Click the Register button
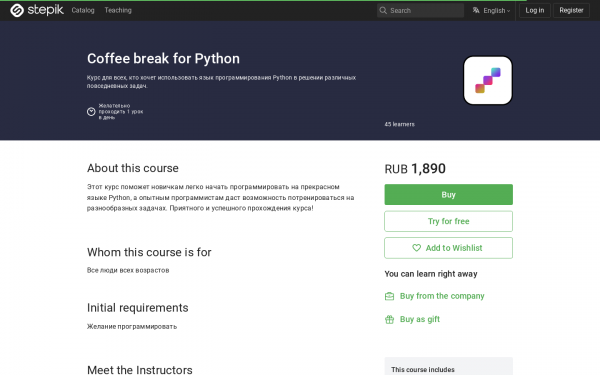Viewport: 600px width, 375px height. pyautogui.click(x=571, y=10)
